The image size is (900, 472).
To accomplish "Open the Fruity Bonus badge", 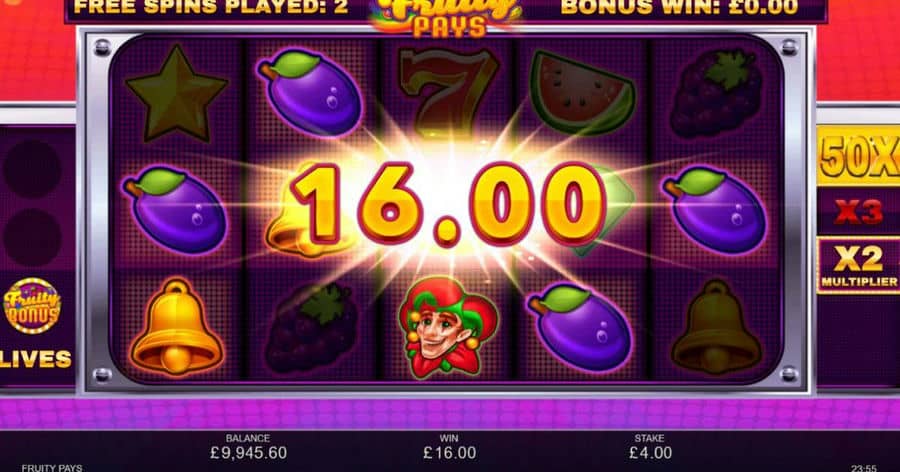I will click(x=32, y=305).
